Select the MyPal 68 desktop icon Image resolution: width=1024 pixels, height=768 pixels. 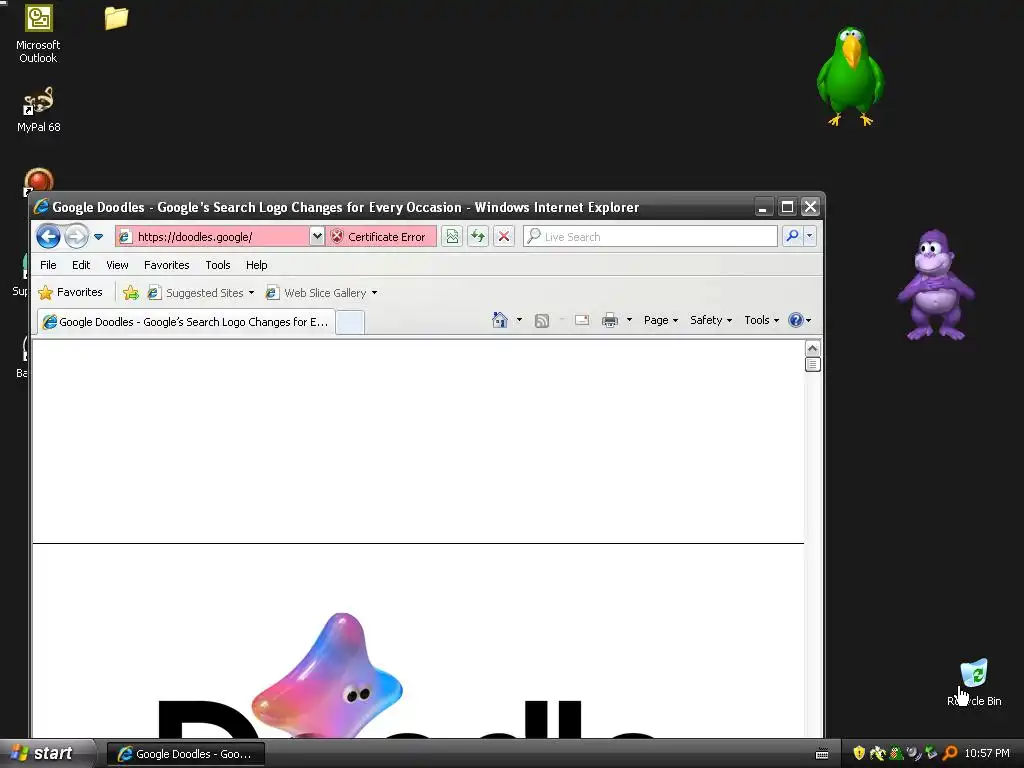click(x=39, y=110)
